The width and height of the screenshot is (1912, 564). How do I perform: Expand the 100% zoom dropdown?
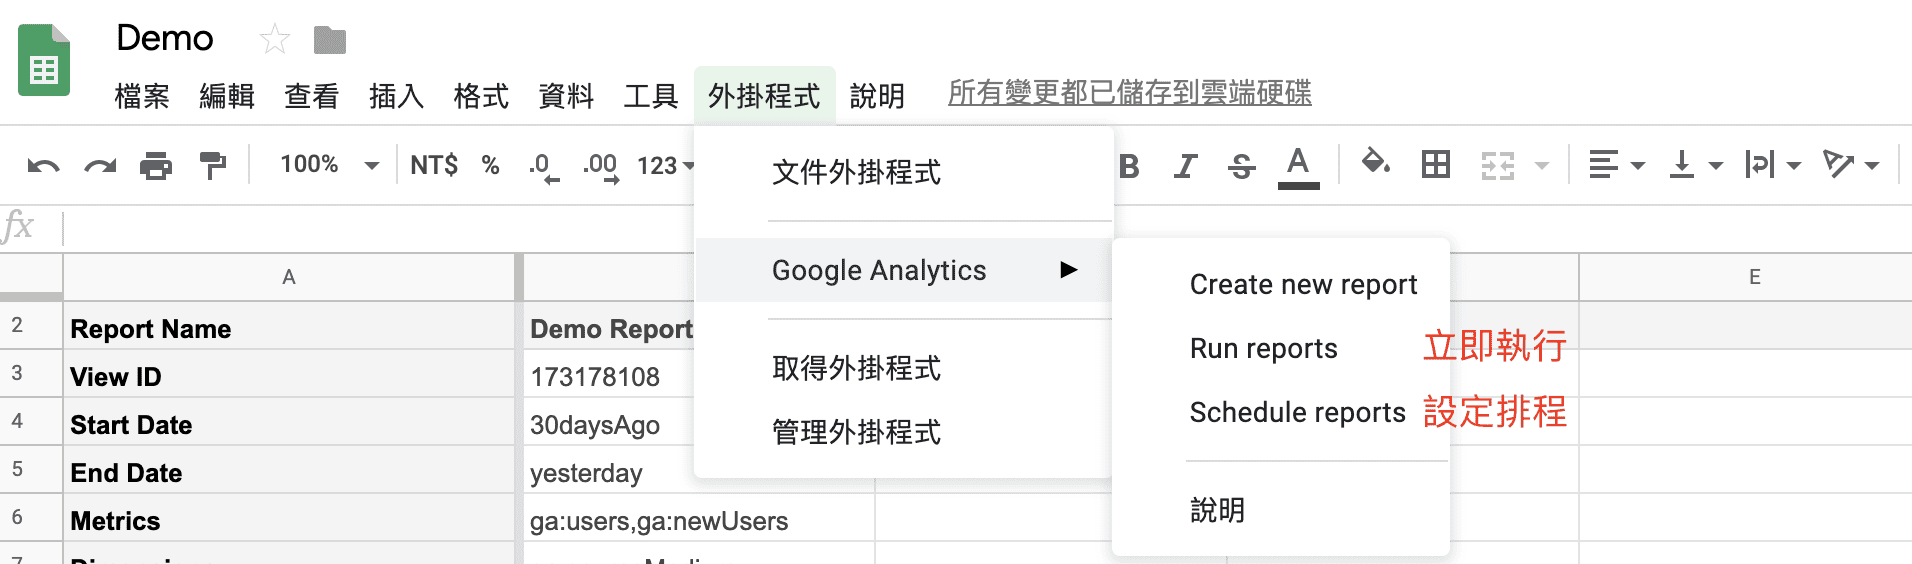click(329, 165)
